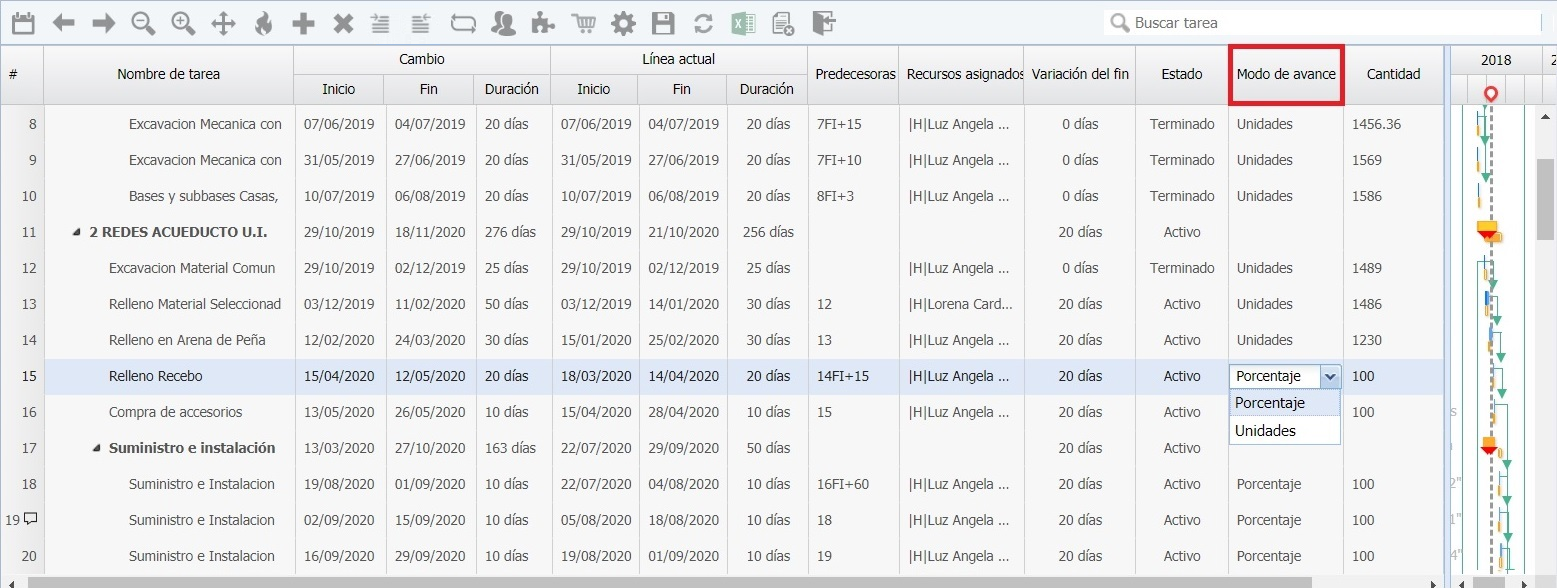
Task: Click the row number 11 cell
Action: [28, 232]
